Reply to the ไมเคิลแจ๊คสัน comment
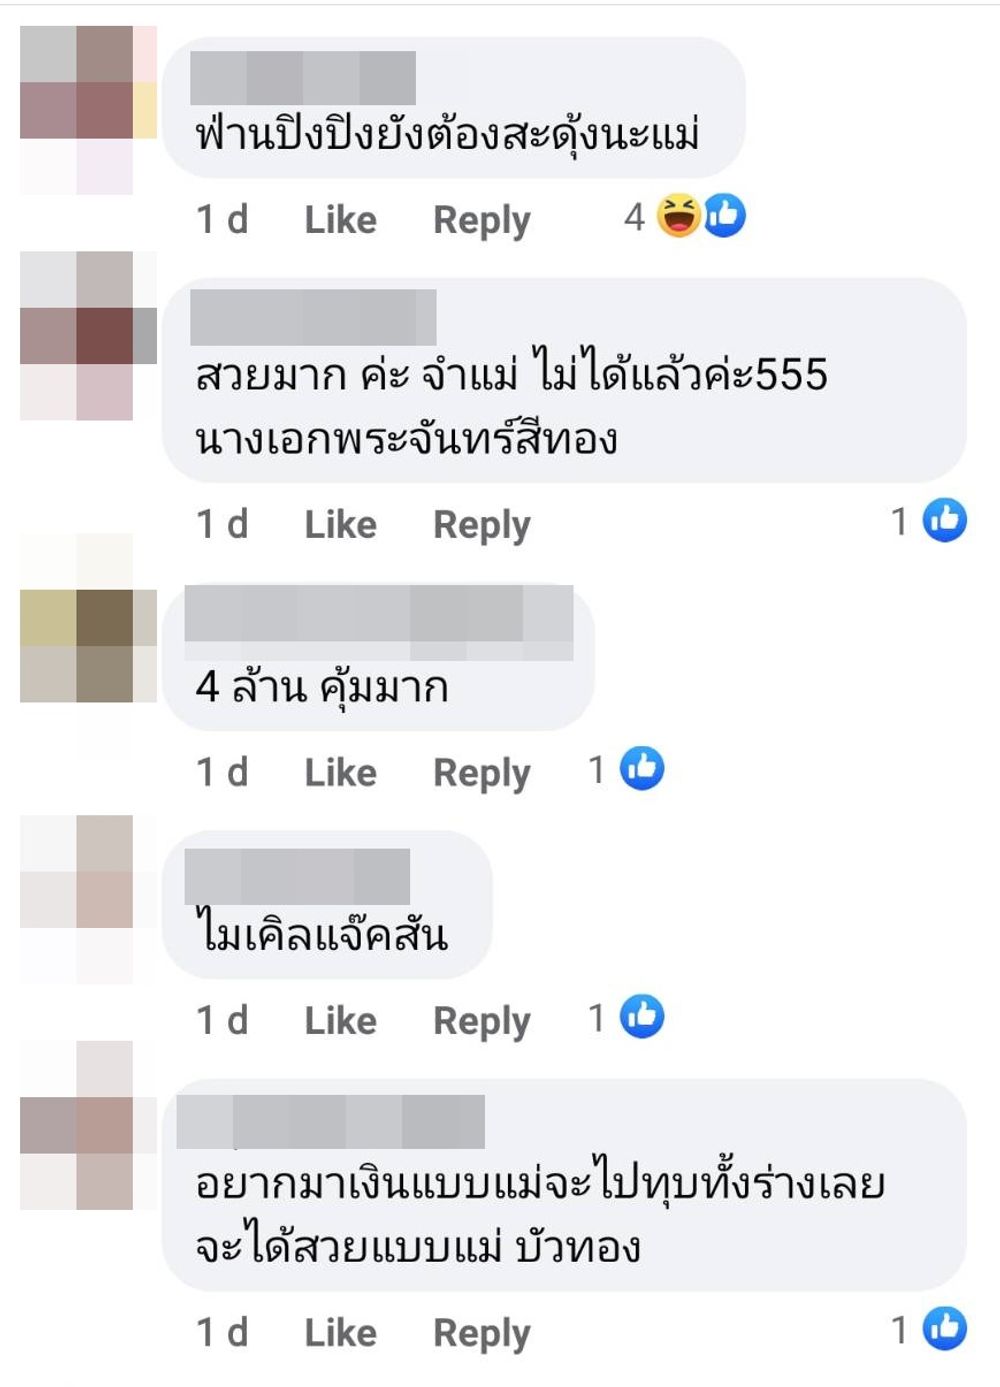This screenshot has width=1000, height=1387. coord(482,1022)
